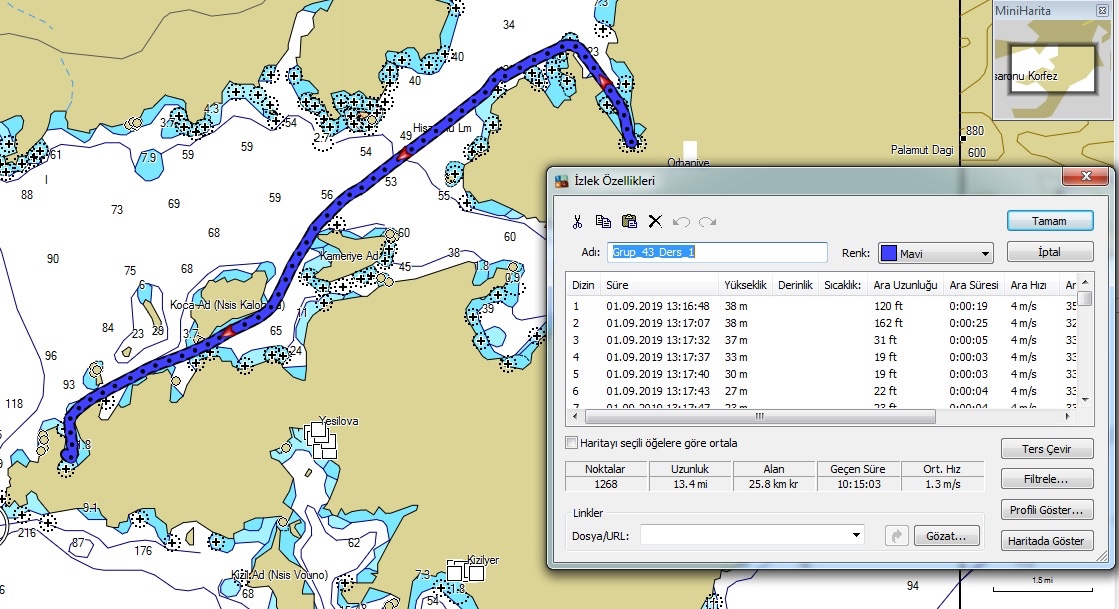Enable Haritayı seçili öğelere göre ortala checkbox

[572, 443]
